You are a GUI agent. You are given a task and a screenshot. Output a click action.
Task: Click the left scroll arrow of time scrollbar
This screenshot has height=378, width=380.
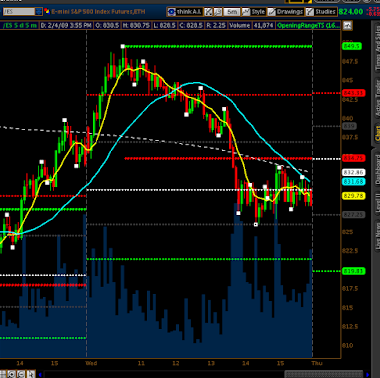41,375
